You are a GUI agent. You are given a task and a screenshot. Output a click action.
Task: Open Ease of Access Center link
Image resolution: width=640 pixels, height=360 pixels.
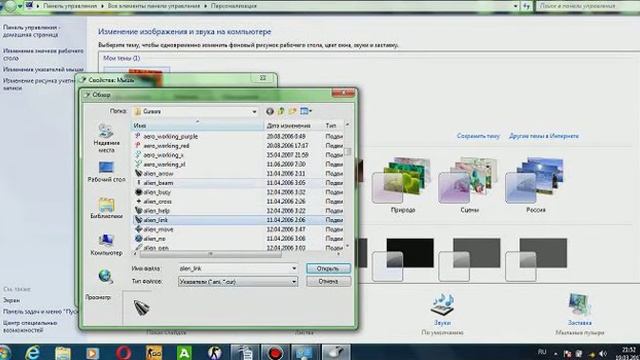(x=30, y=326)
